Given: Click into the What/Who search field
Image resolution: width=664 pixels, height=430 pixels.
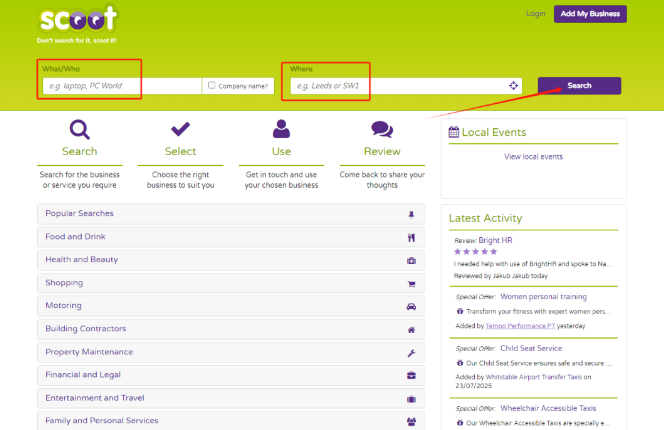Looking at the screenshot, I should (122, 86).
